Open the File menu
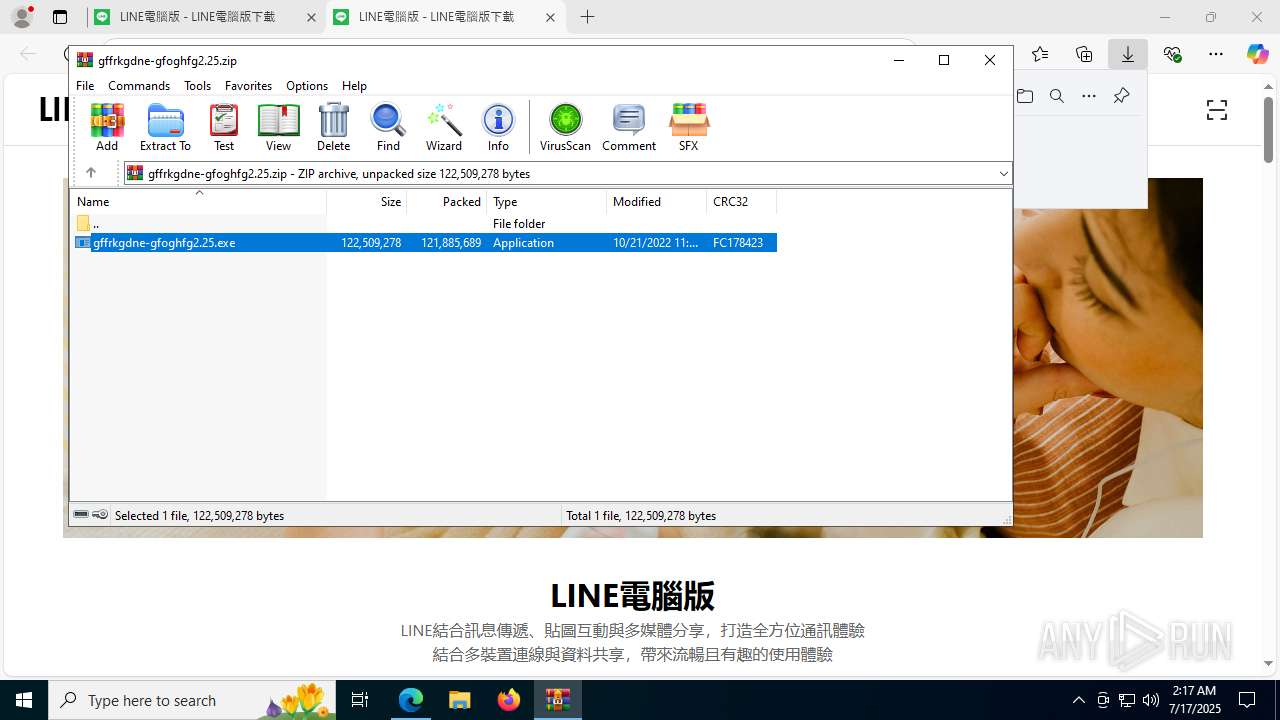This screenshot has height=720, width=1280. tap(85, 86)
